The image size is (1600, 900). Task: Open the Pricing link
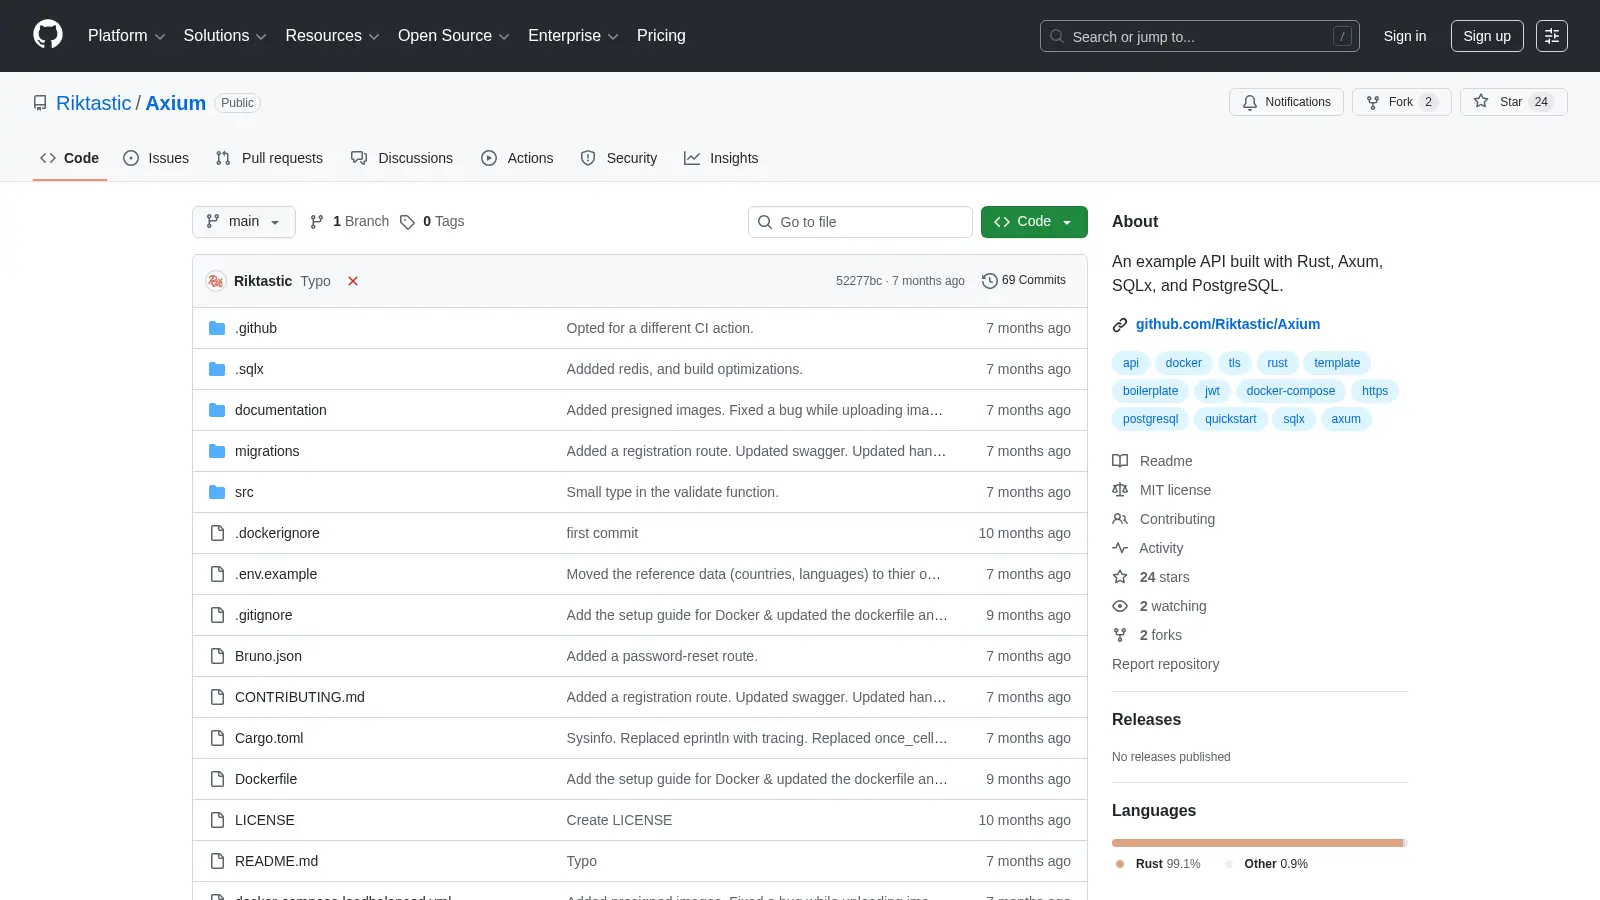pyautogui.click(x=661, y=36)
